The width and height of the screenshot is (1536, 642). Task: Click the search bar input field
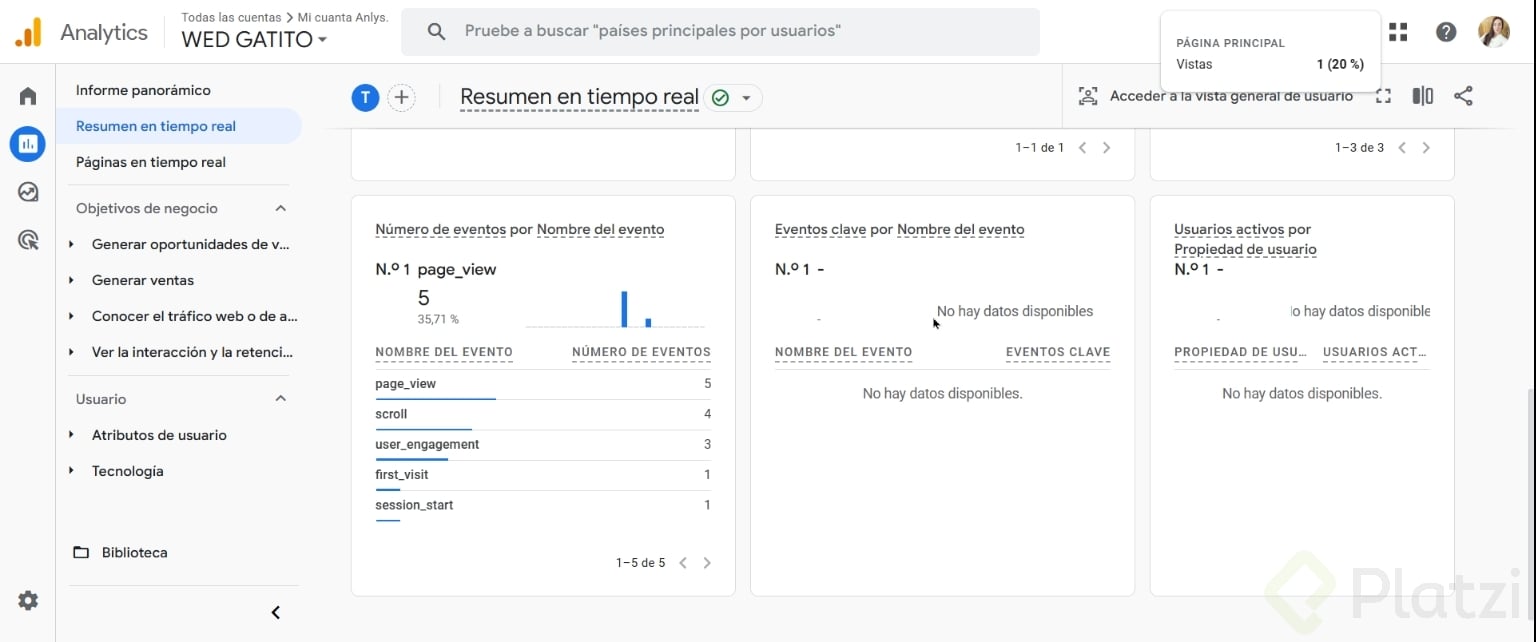point(720,32)
